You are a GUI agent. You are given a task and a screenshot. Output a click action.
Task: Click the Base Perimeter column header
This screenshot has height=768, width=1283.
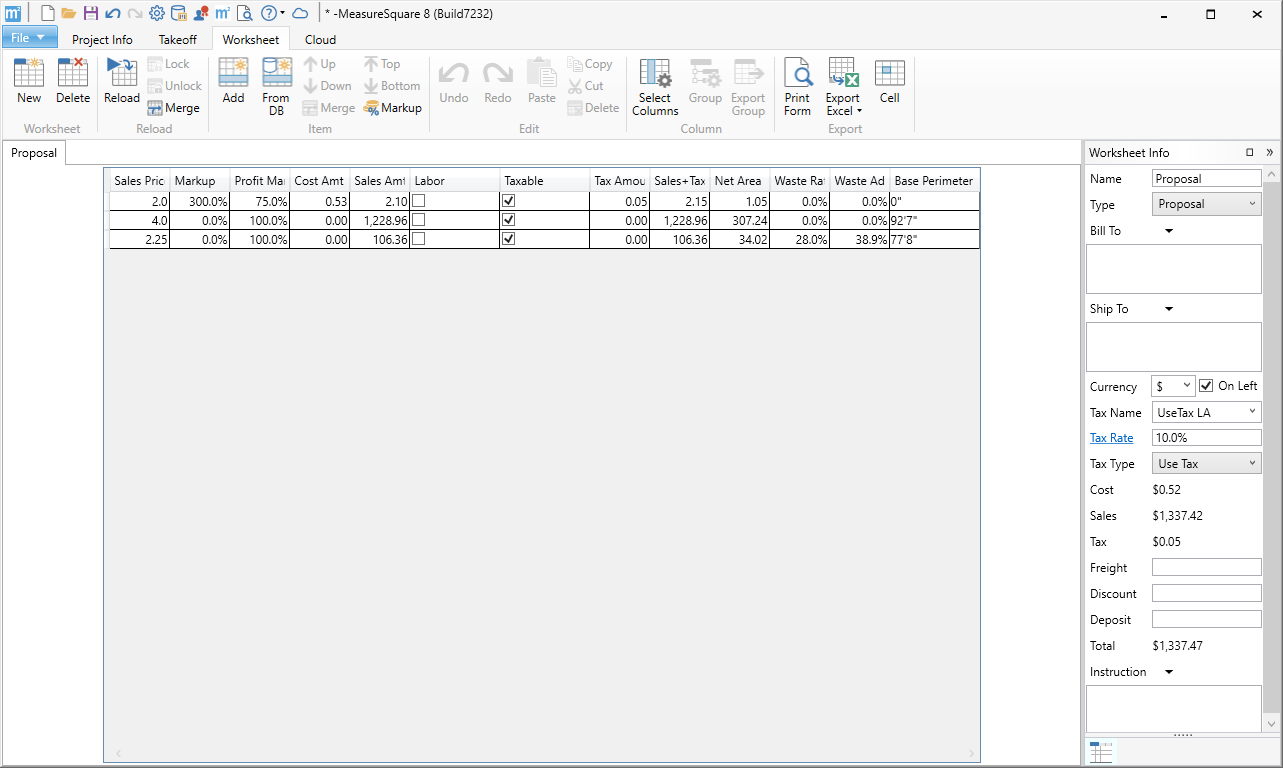934,181
